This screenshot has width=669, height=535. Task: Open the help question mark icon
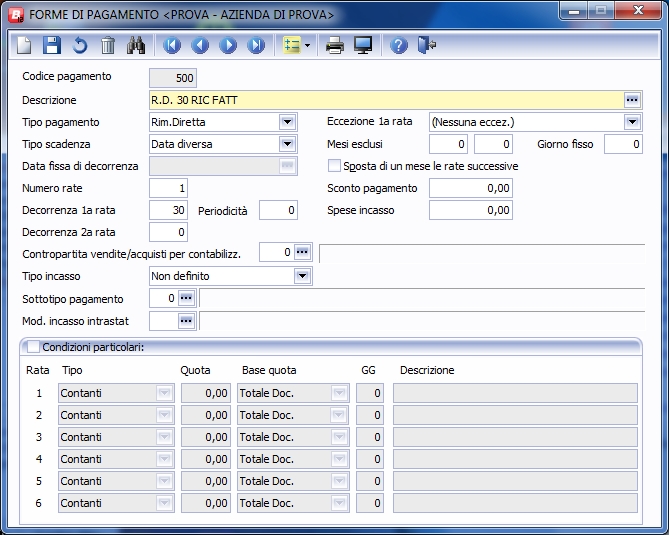399,45
